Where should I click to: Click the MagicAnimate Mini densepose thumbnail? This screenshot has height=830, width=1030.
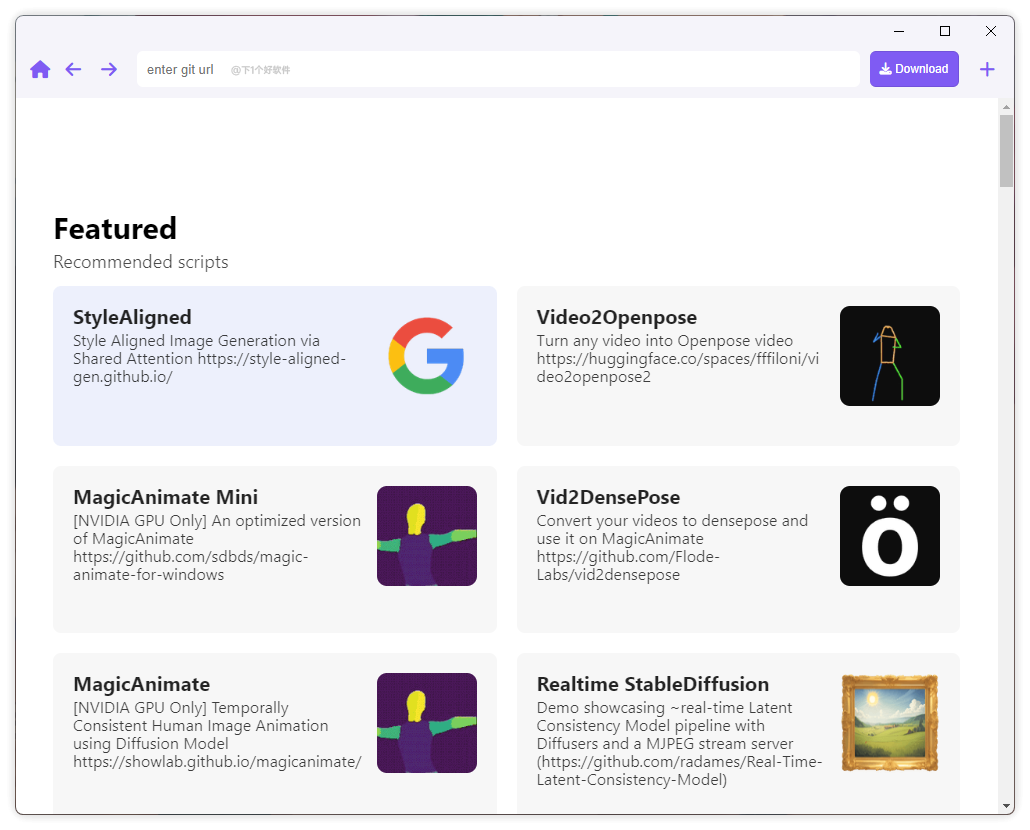[426, 536]
